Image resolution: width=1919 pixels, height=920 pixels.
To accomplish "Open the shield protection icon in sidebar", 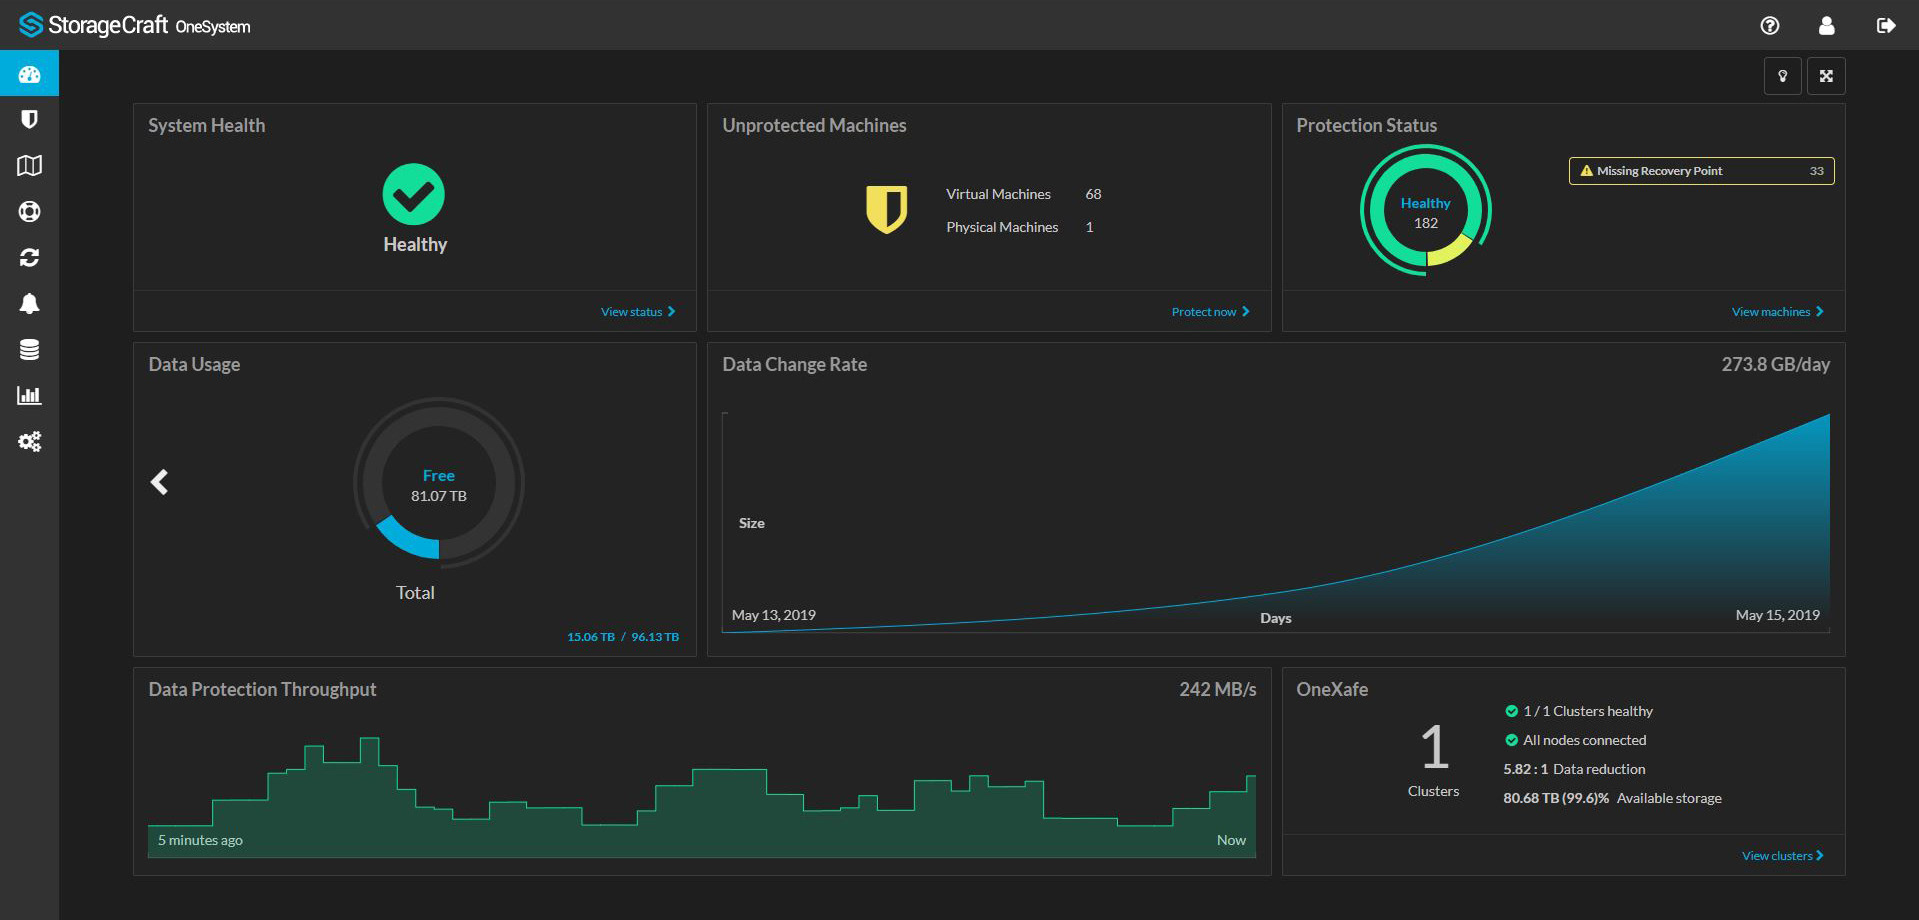I will click(29, 120).
